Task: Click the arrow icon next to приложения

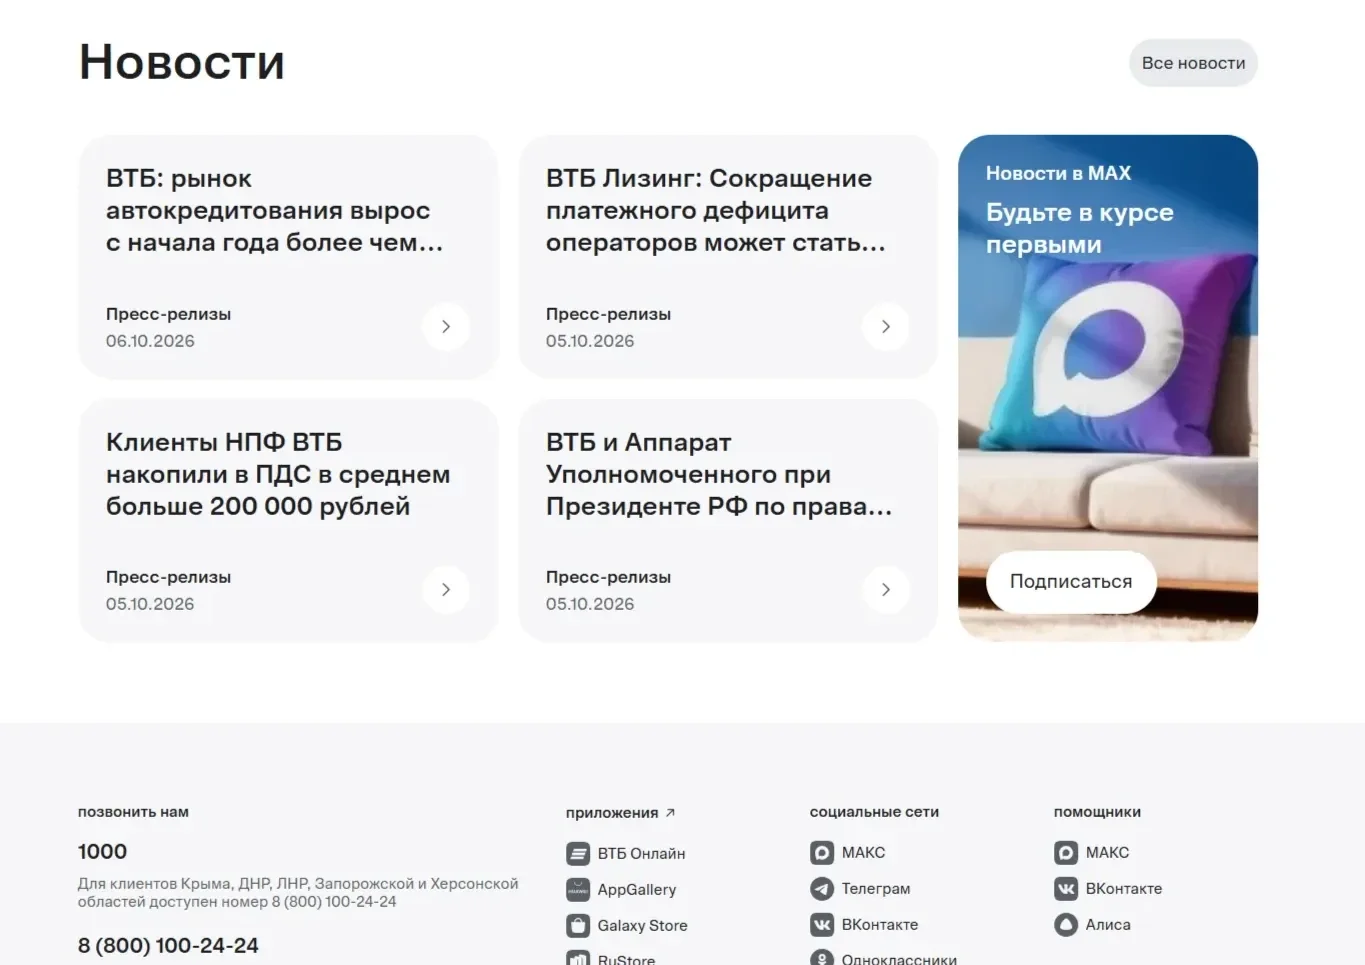Action: [670, 813]
